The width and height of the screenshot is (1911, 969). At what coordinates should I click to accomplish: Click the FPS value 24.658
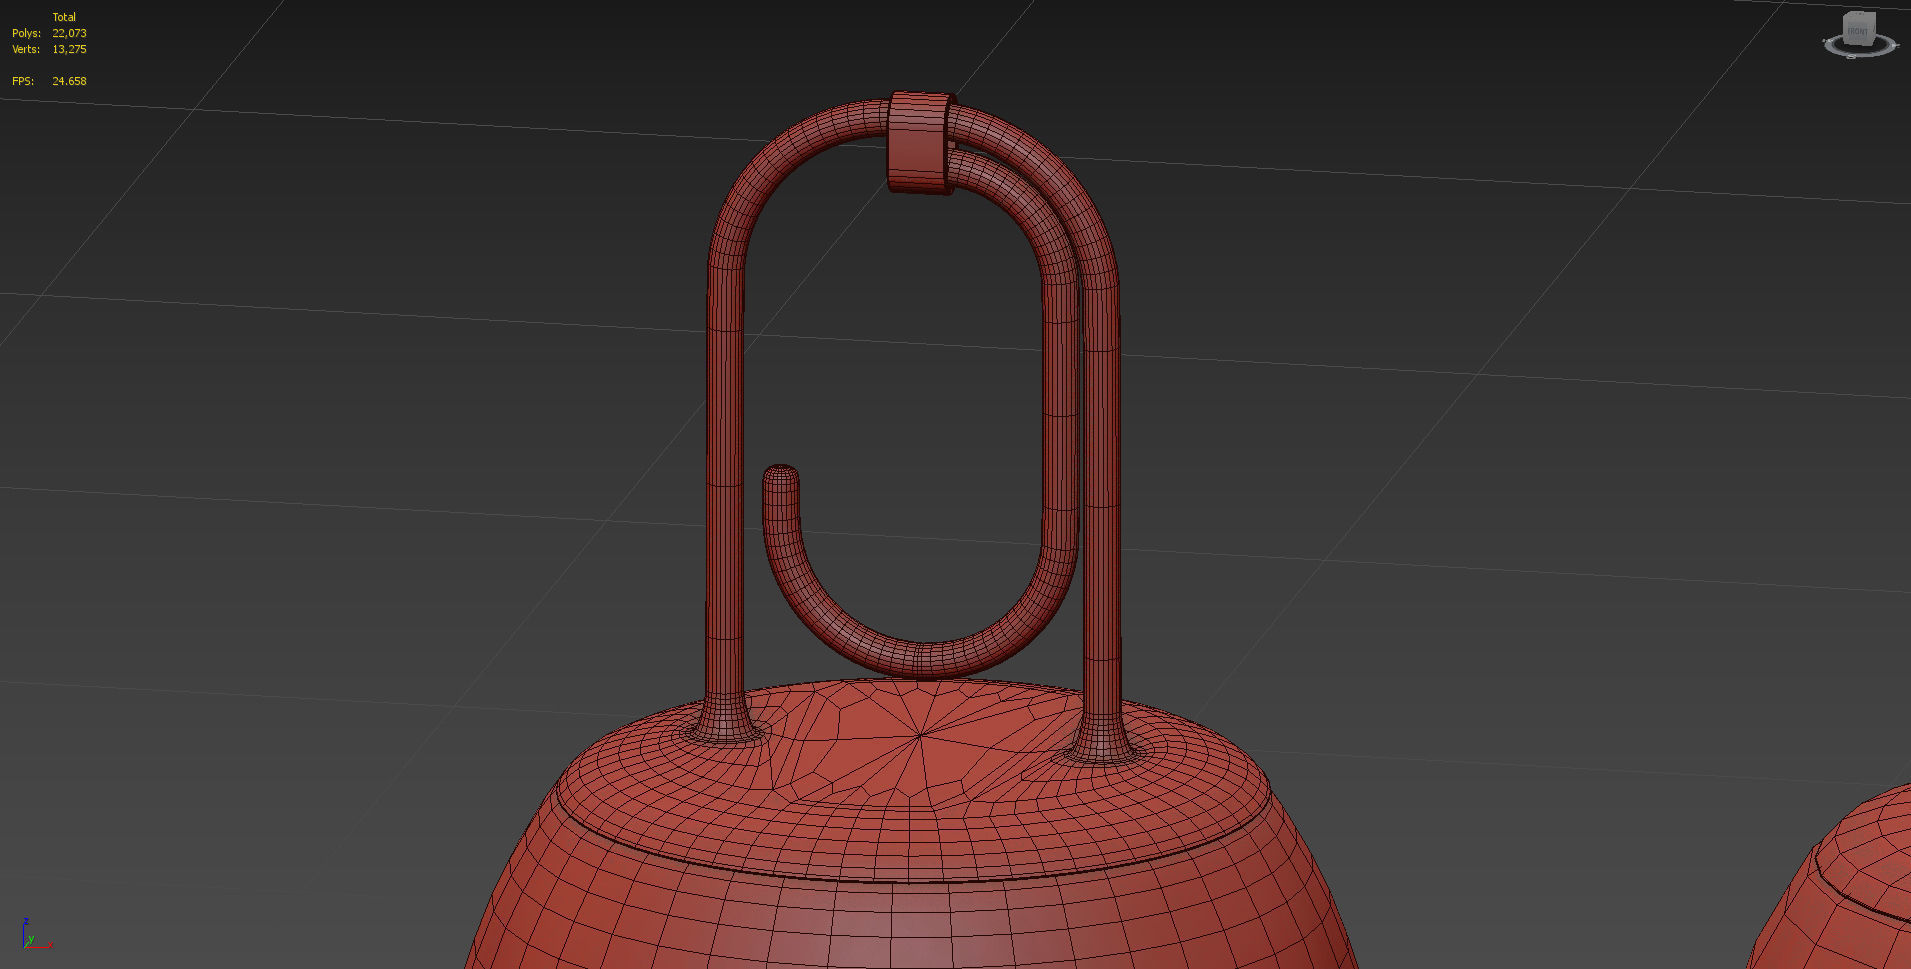pyautogui.click(x=69, y=81)
